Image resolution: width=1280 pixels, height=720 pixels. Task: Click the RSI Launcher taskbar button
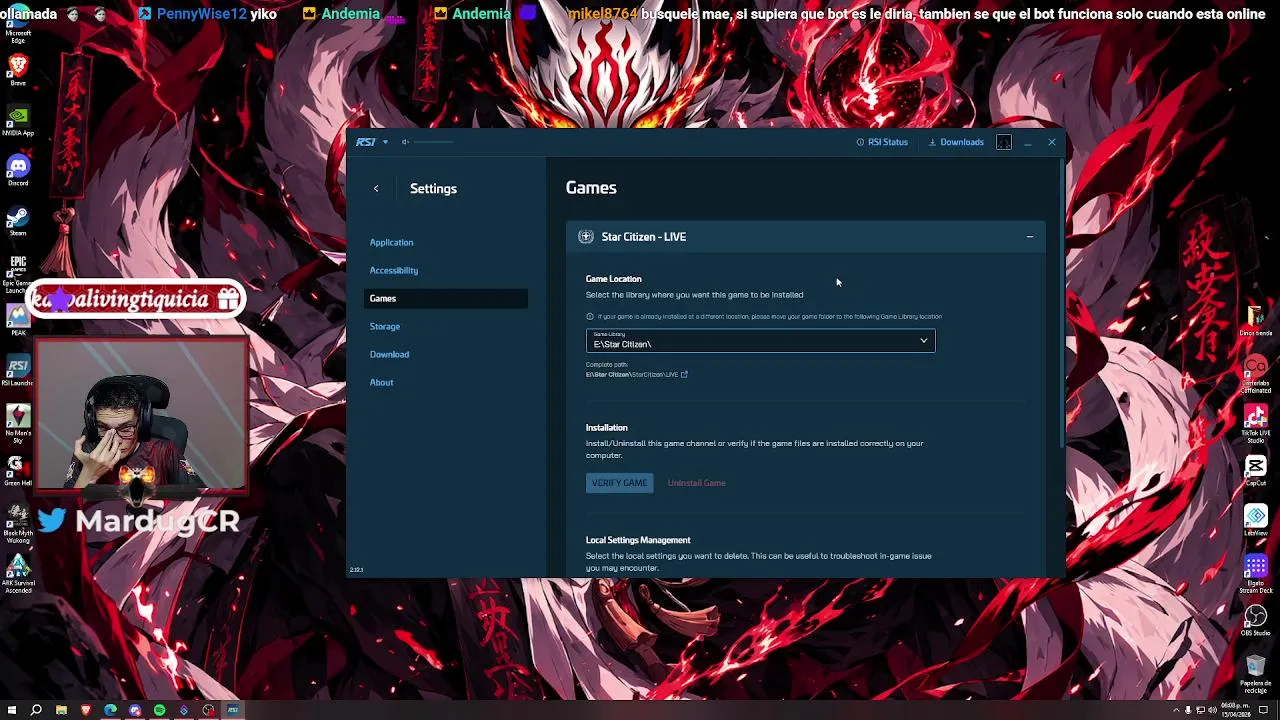pos(233,710)
